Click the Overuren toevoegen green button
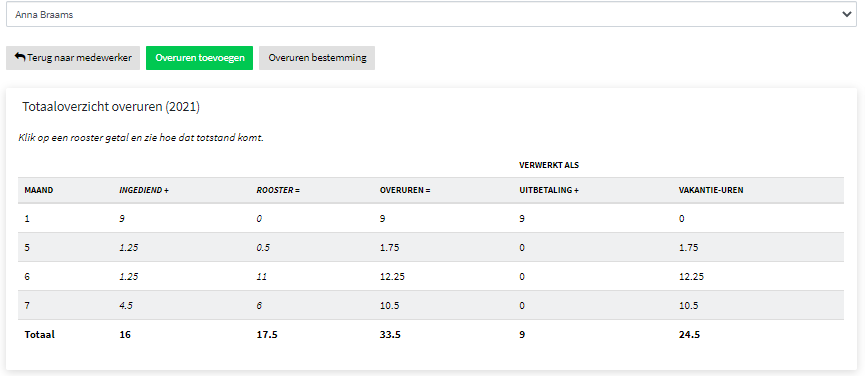The height and width of the screenshot is (376, 865). point(199,58)
